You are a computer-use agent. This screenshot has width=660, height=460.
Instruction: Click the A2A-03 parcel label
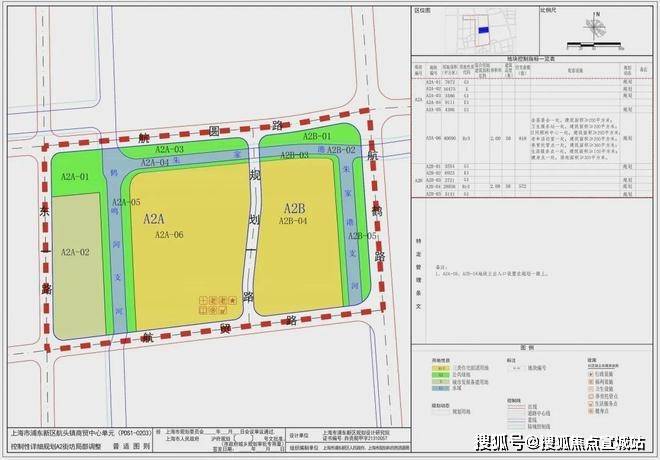170,149
